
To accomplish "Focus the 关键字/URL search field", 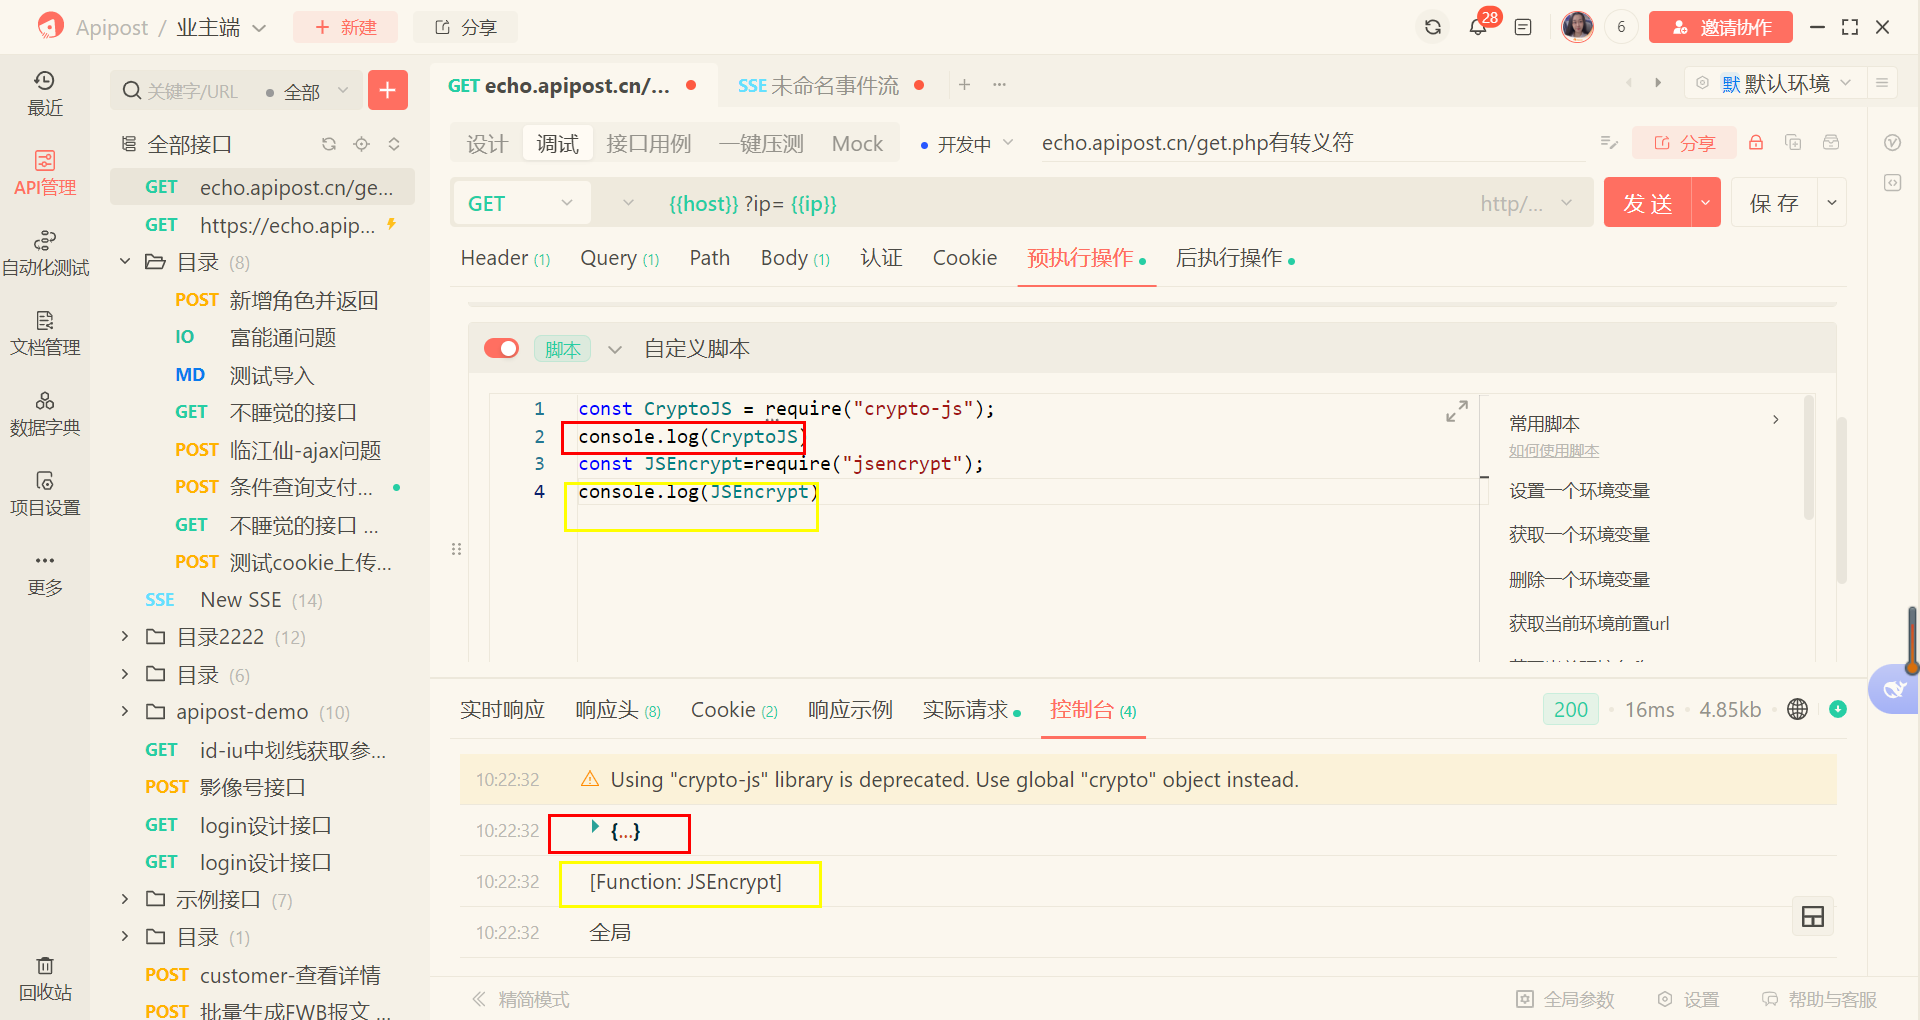I will pyautogui.click(x=192, y=92).
